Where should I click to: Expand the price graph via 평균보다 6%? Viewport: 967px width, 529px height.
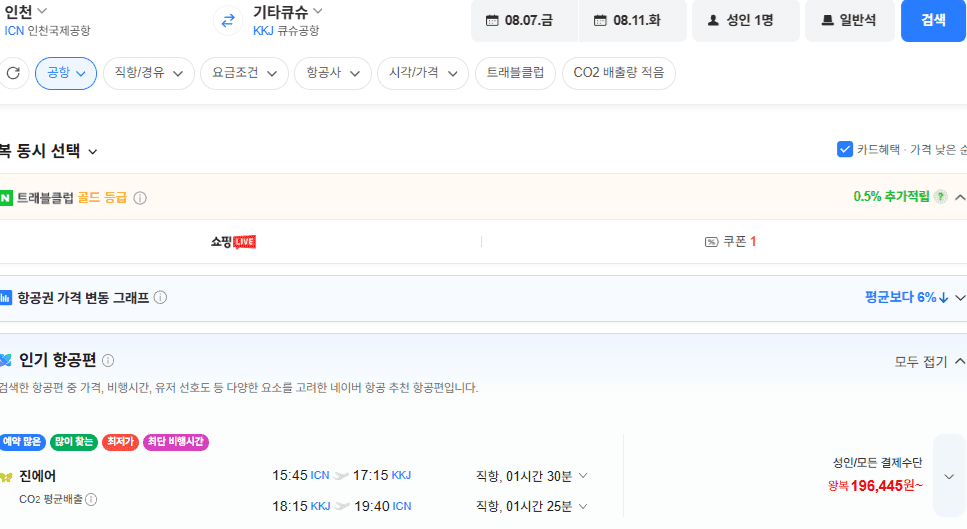[915, 298]
